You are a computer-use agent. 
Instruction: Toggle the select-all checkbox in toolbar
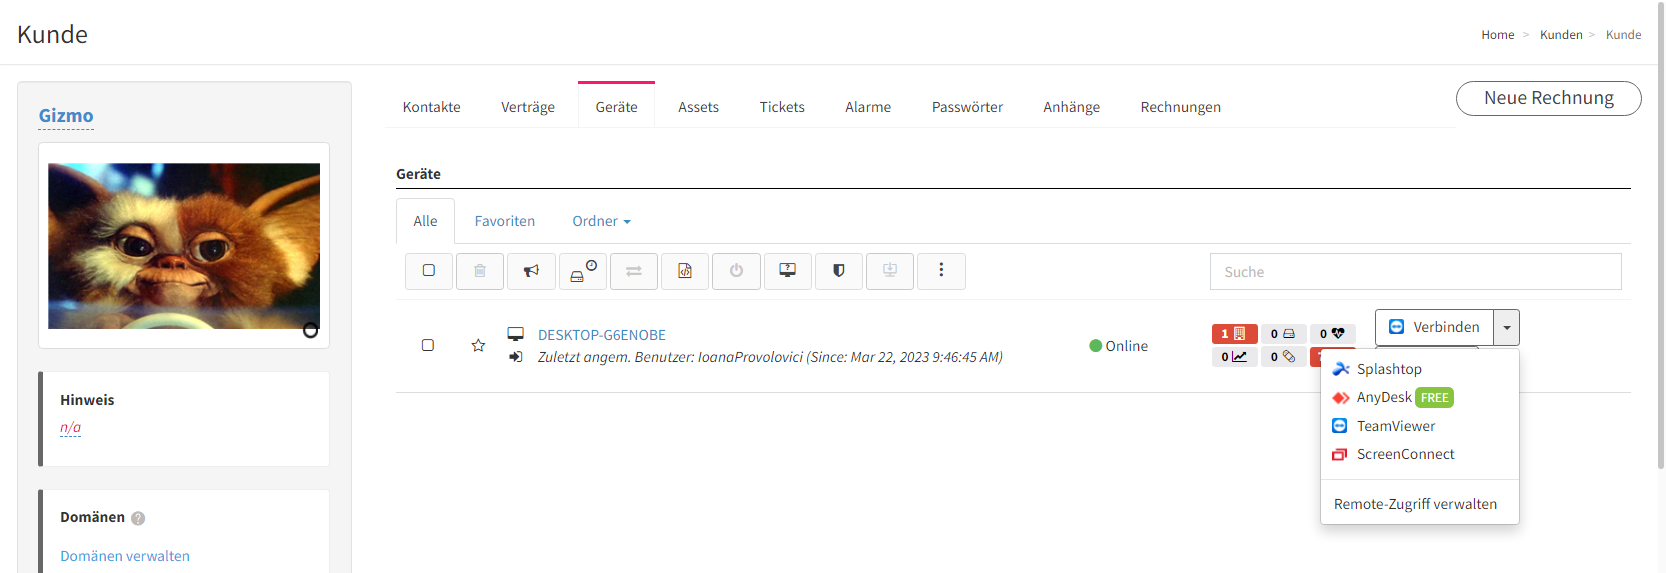(x=429, y=271)
